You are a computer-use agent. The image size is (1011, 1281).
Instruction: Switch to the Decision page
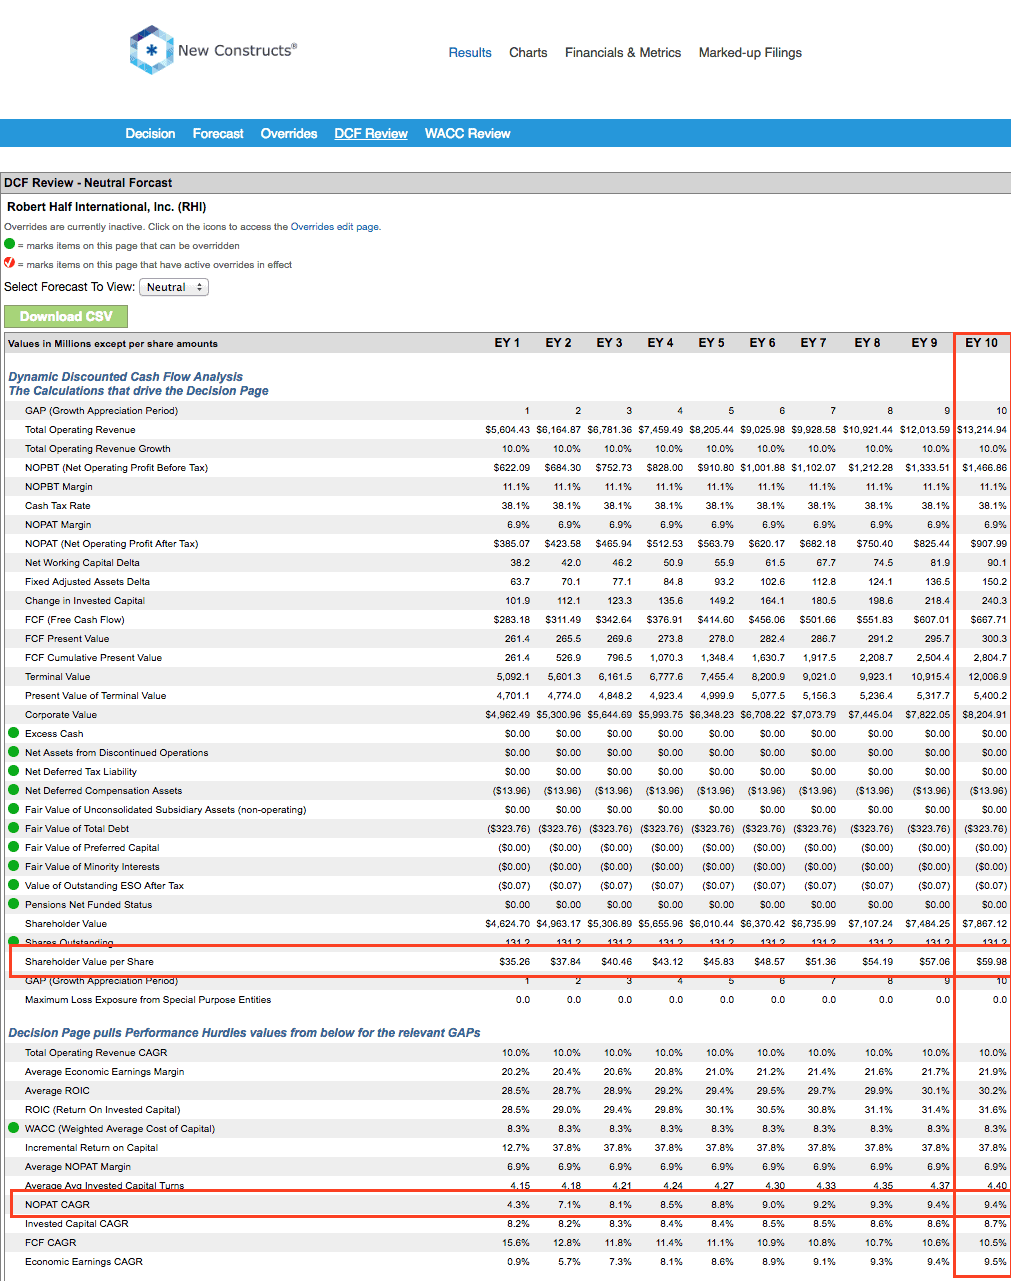coord(150,133)
